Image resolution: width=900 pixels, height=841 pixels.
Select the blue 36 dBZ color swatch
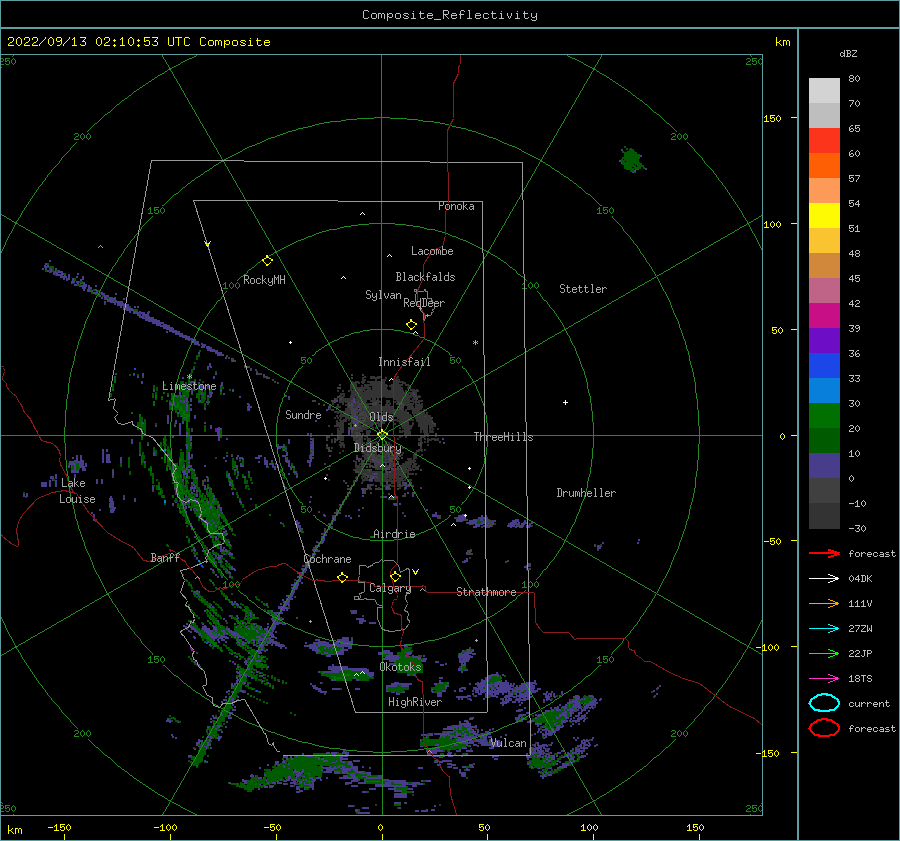(824, 365)
